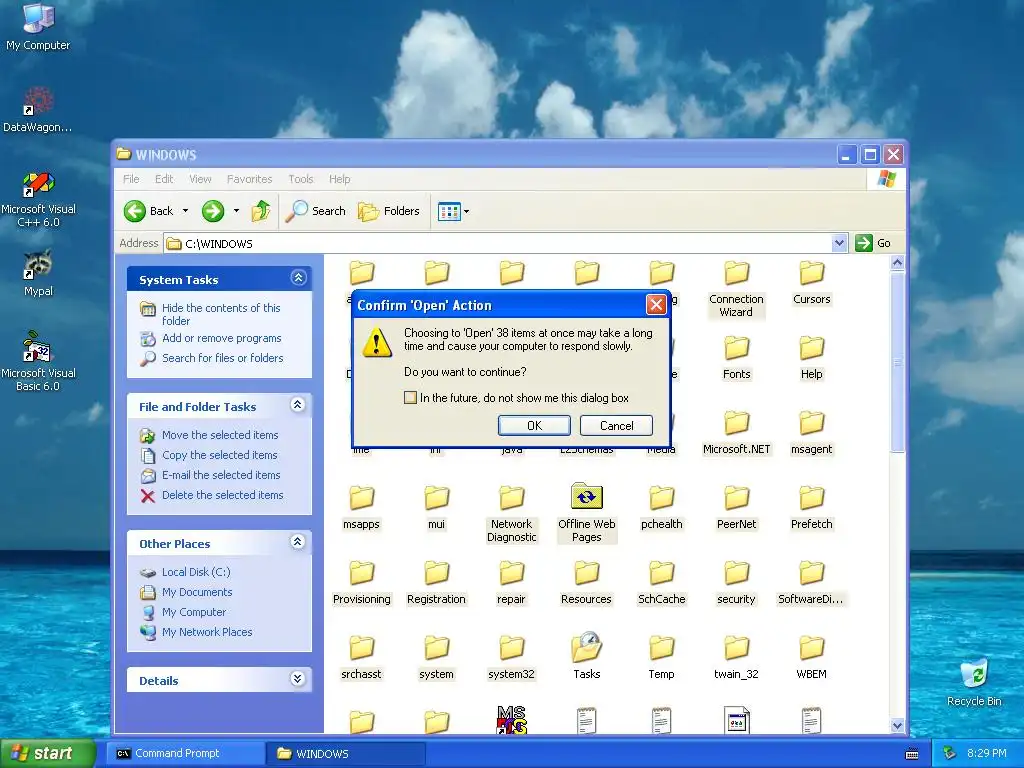Screen dimensions: 1024x768
Task: Confirm with the OK button
Action: pyautogui.click(x=534, y=426)
